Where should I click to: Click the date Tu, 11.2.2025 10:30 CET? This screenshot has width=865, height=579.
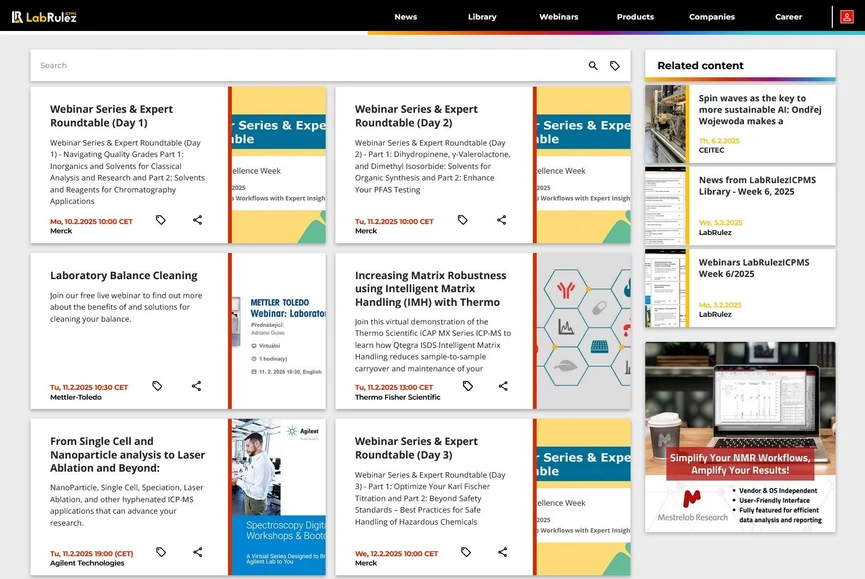pos(89,388)
